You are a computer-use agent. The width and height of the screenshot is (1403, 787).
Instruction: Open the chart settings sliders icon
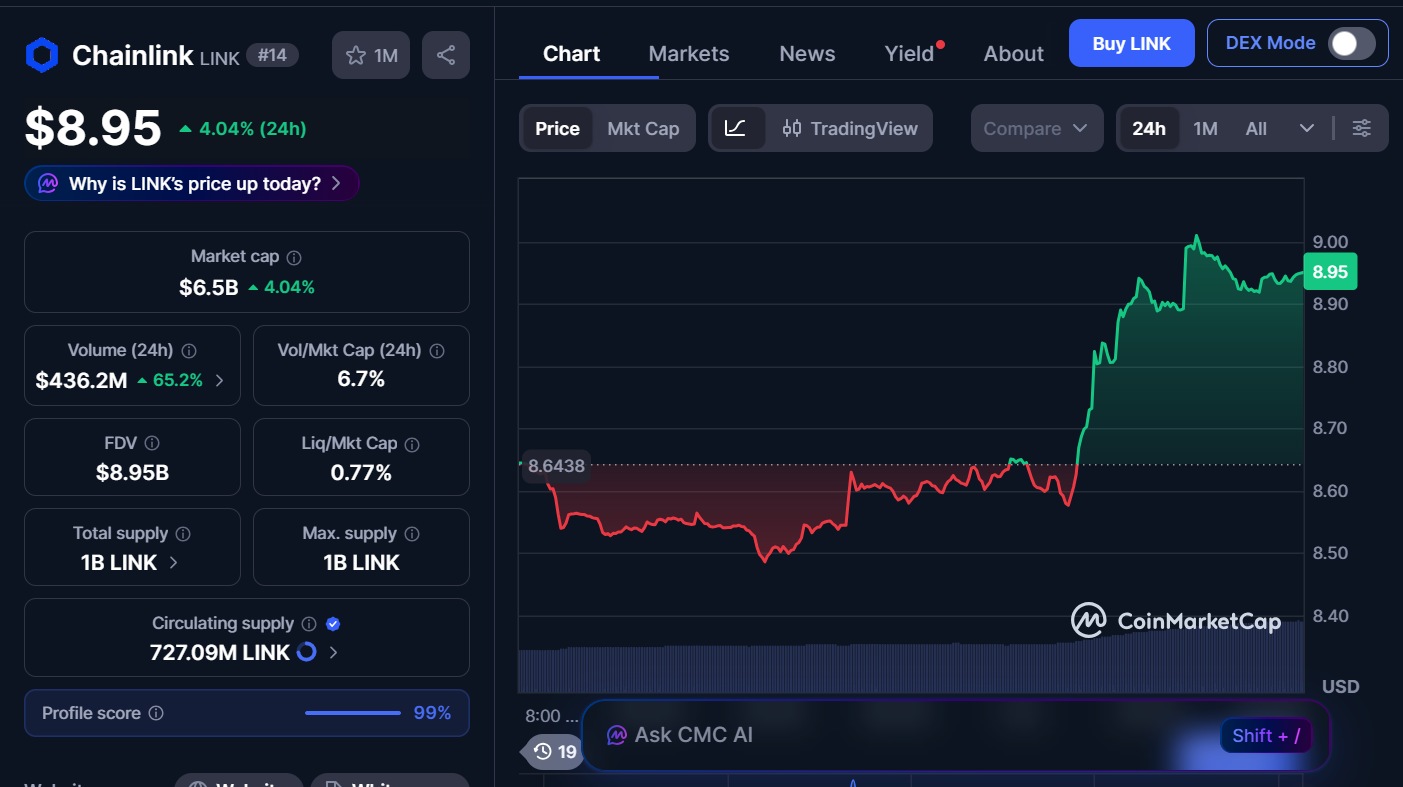[x=1361, y=128]
